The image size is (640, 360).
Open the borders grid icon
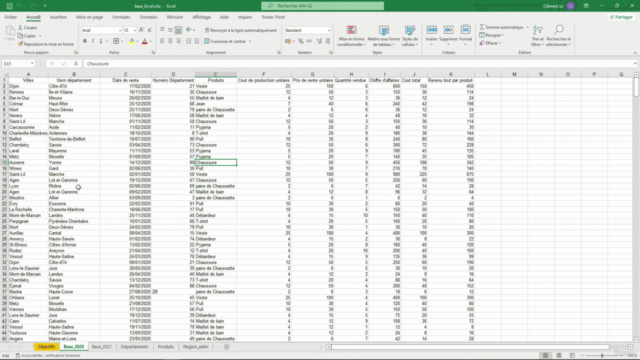click(116, 41)
